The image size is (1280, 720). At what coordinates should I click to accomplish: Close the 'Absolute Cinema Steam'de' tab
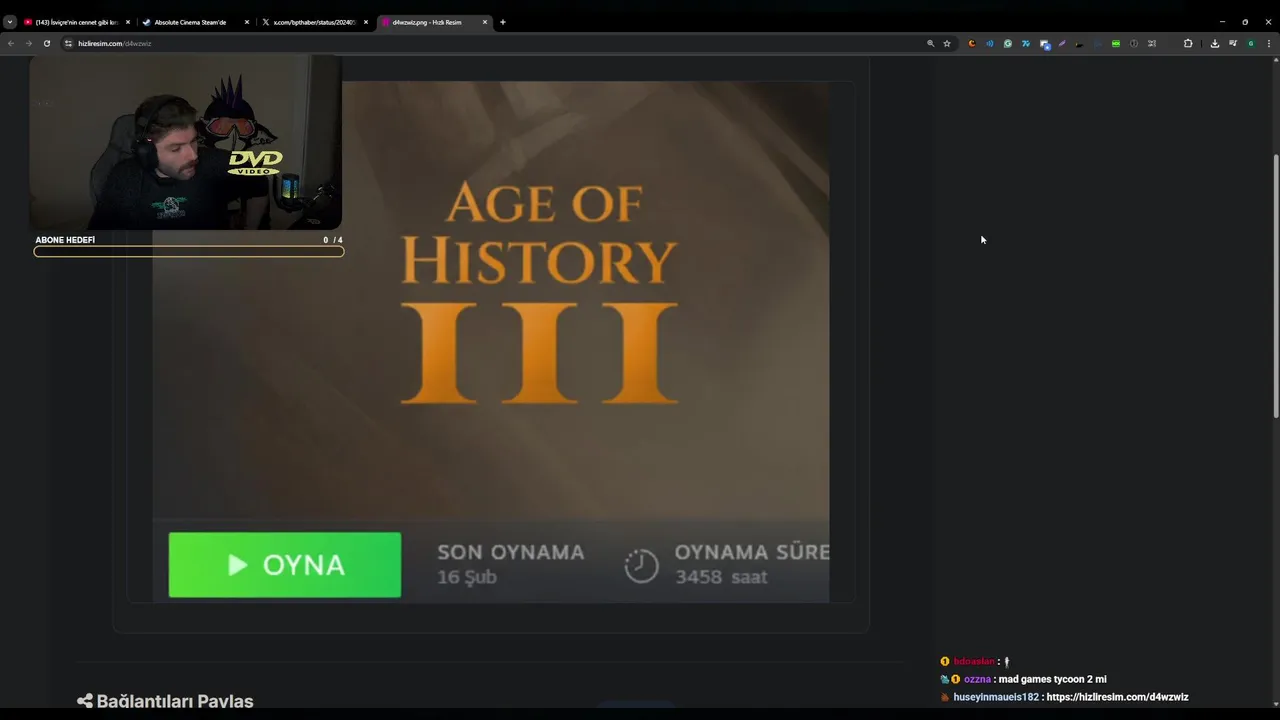[247, 22]
